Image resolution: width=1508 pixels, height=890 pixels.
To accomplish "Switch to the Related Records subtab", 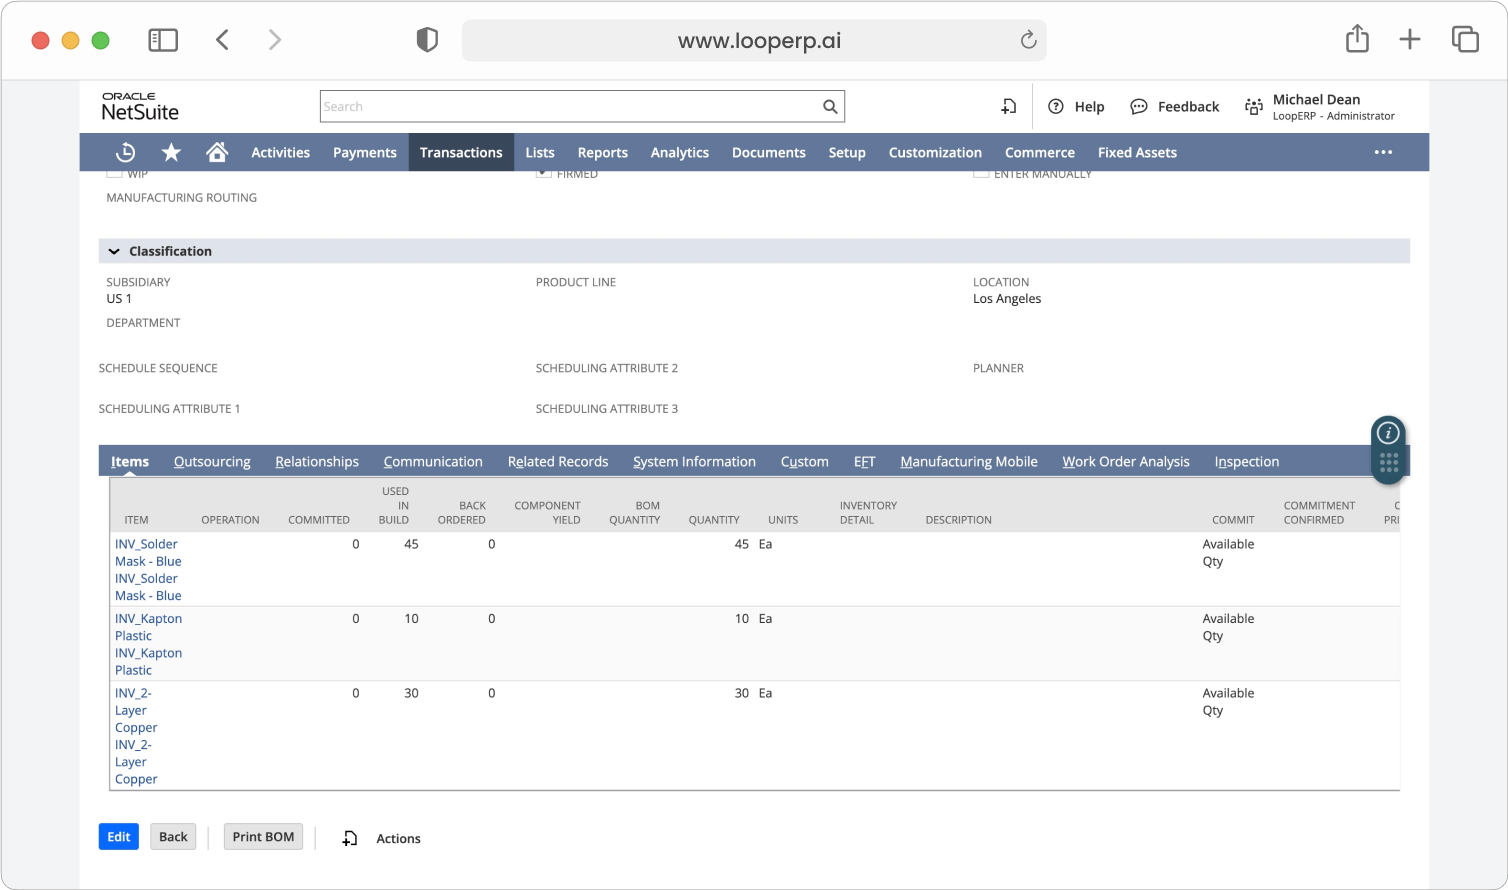I will (x=558, y=461).
